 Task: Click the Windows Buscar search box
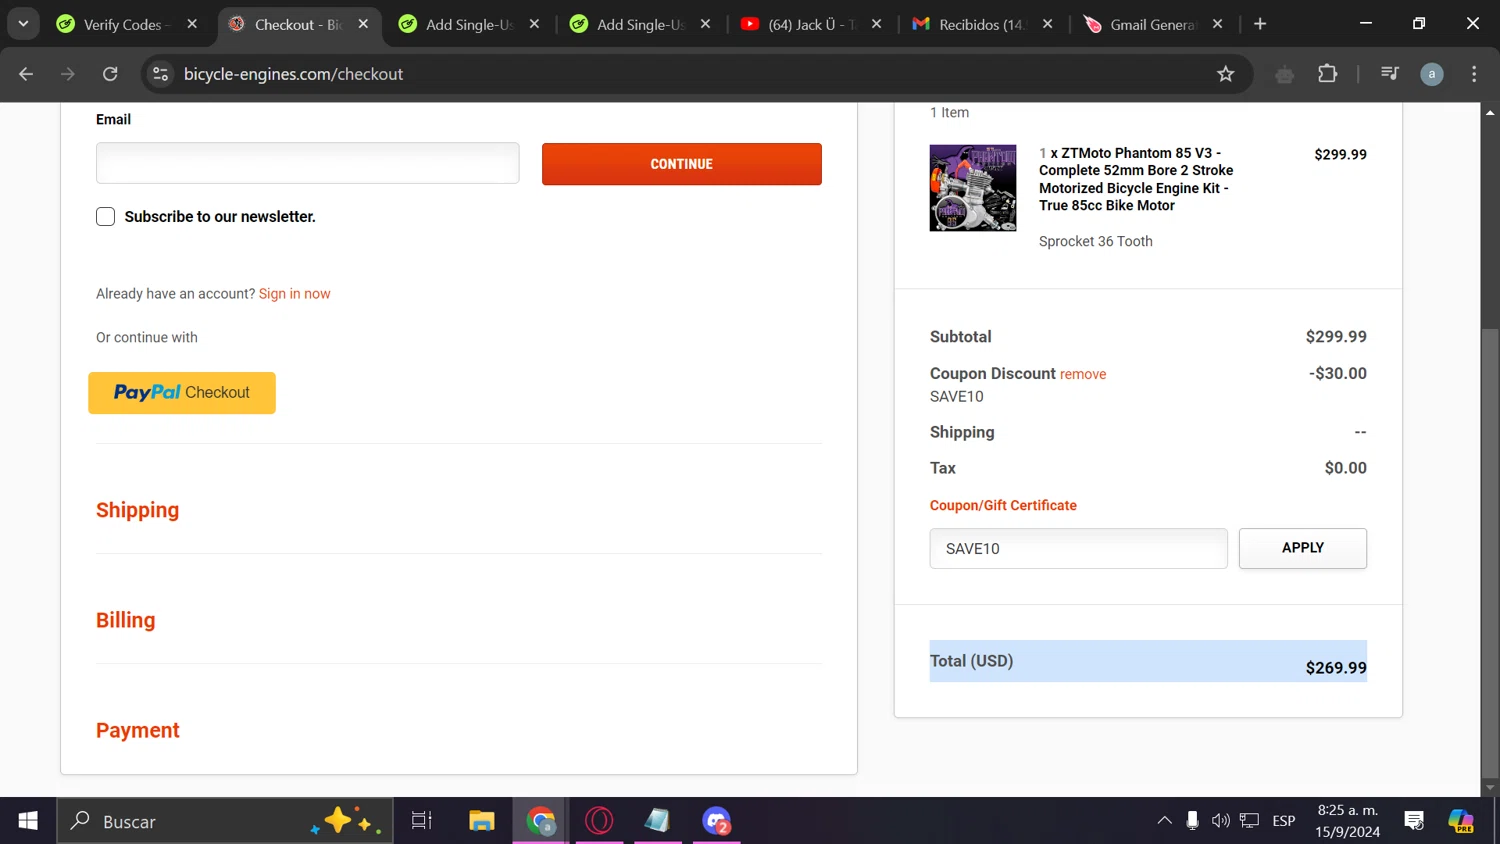tap(225, 821)
